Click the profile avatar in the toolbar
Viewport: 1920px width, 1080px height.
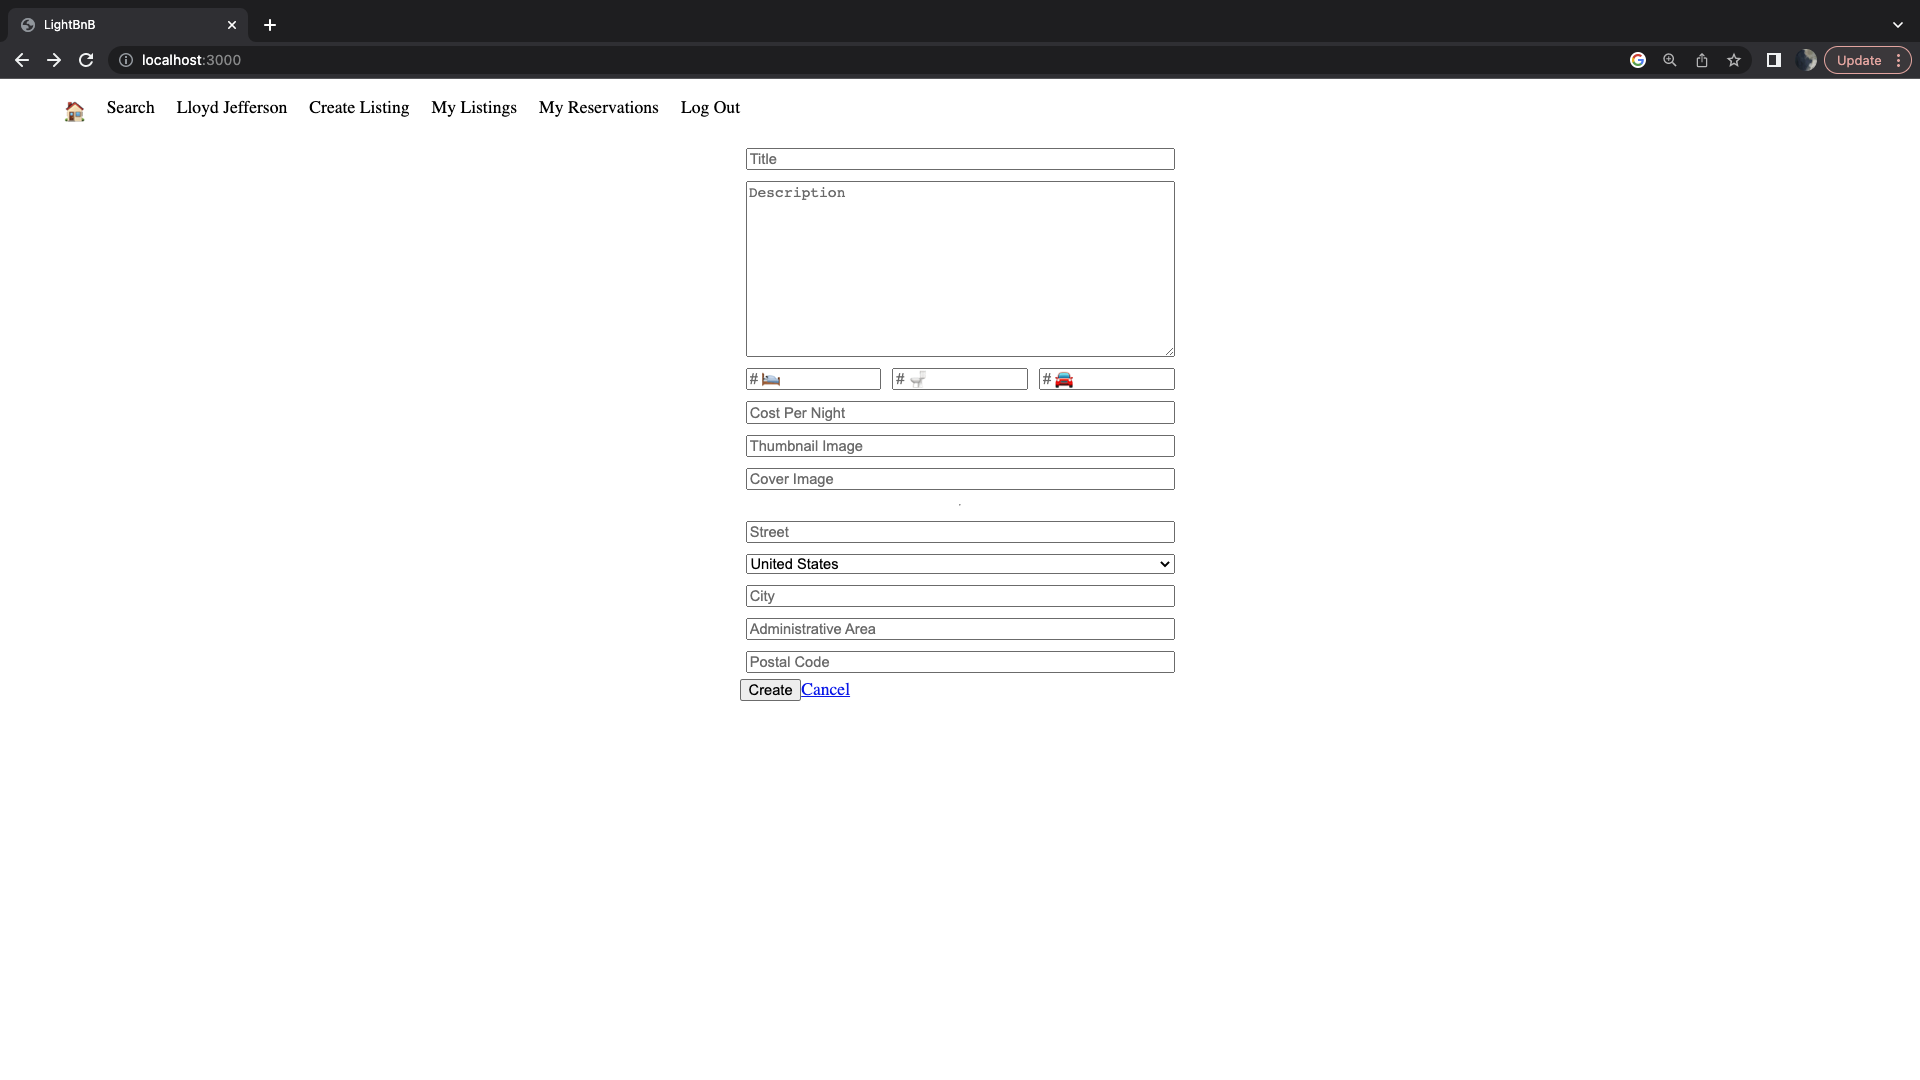pyautogui.click(x=1808, y=60)
